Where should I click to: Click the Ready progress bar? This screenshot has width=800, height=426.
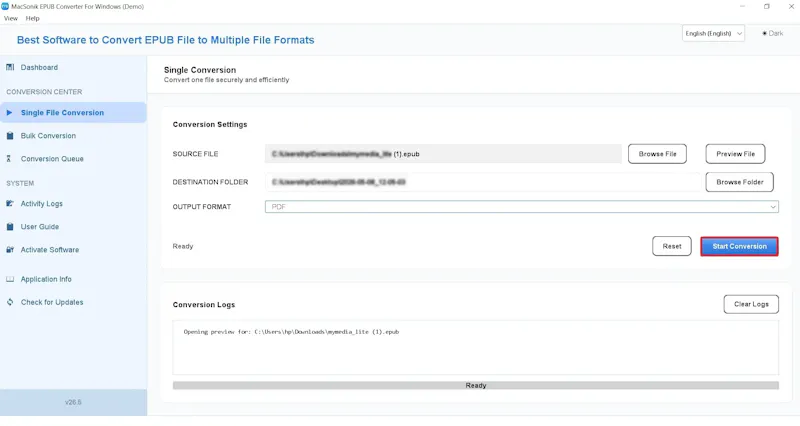(476, 385)
